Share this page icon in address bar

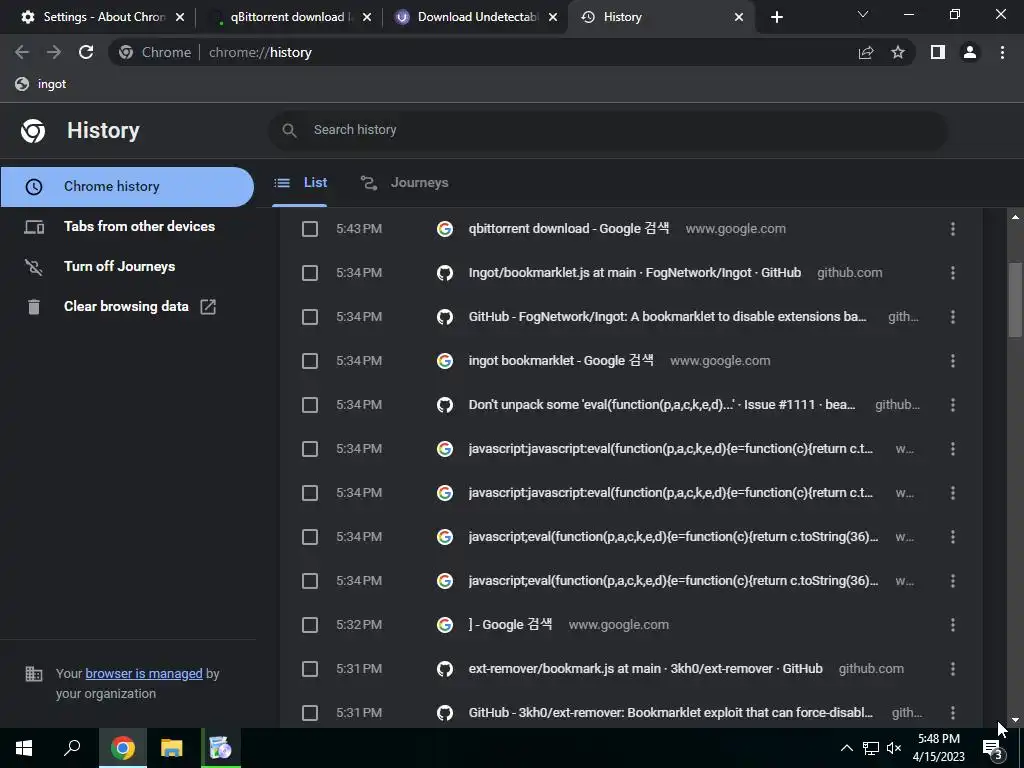tap(866, 52)
